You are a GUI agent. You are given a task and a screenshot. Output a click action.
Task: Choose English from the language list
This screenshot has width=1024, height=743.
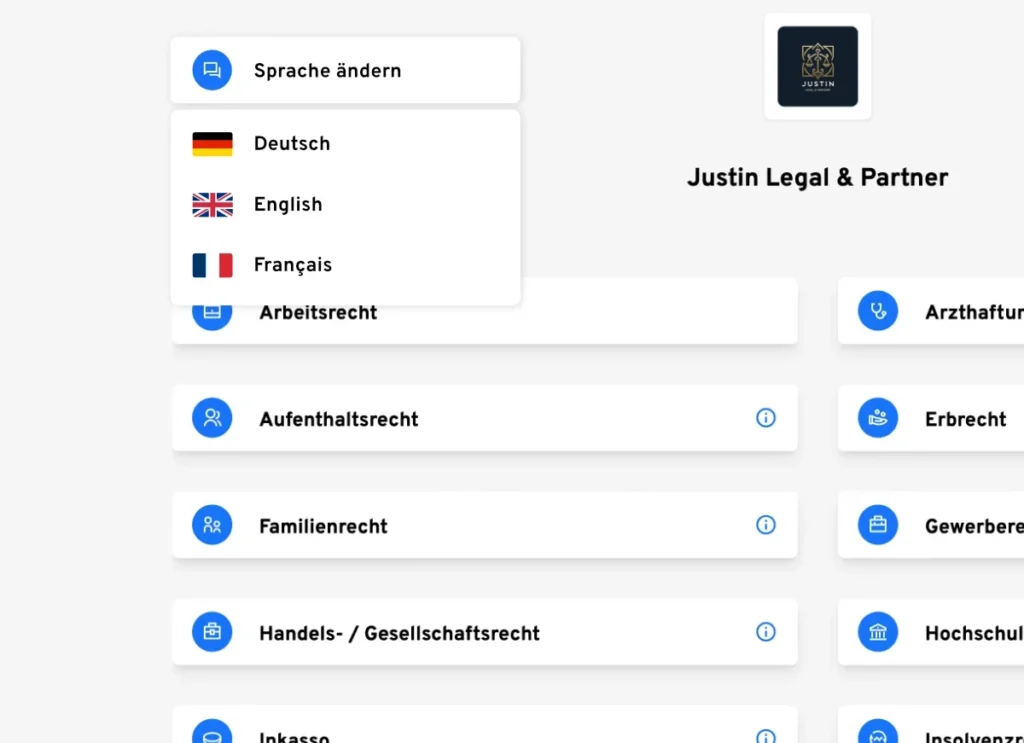tap(288, 205)
